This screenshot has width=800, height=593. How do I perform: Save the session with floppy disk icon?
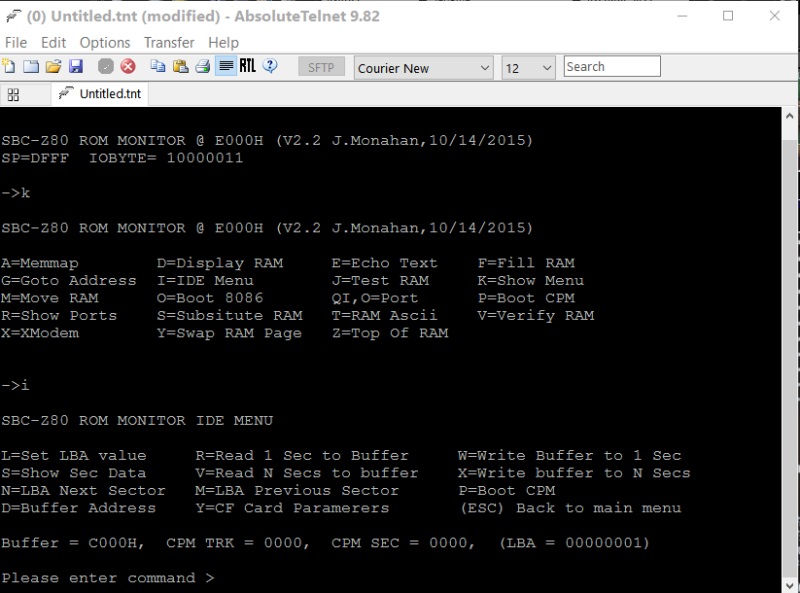(x=76, y=66)
